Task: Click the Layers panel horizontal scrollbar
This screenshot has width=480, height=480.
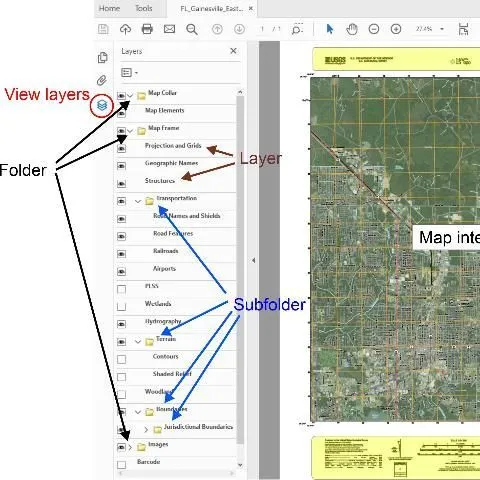Action: coord(176,473)
